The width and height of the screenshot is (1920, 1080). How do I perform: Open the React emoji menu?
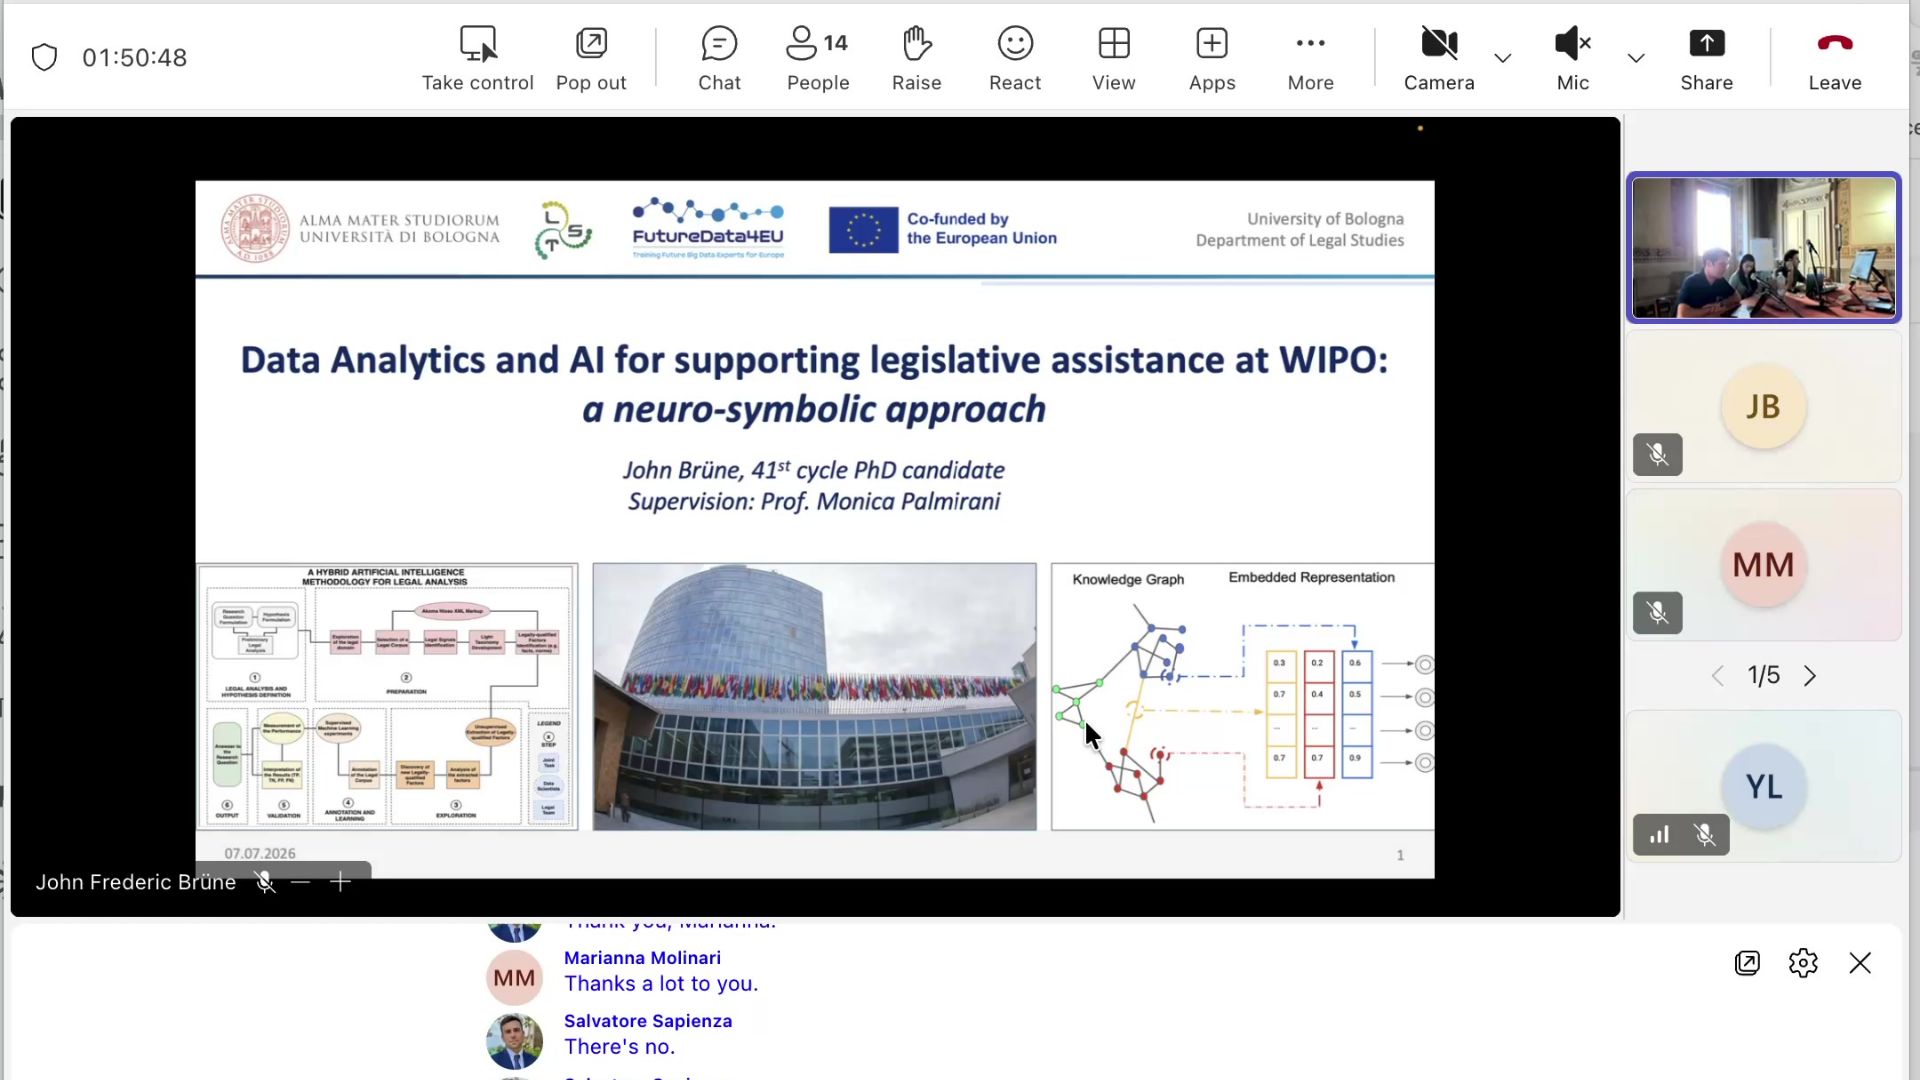click(x=1015, y=58)
